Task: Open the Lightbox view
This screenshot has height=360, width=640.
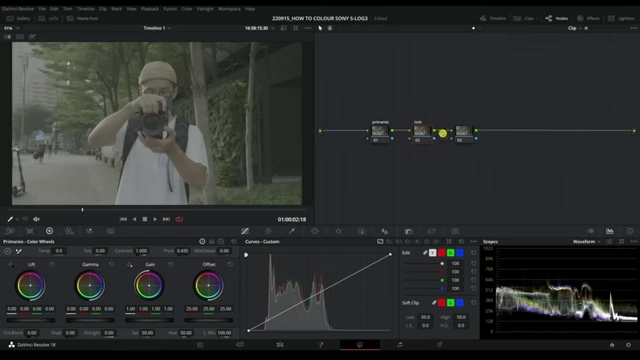Action: click(621, 18)
